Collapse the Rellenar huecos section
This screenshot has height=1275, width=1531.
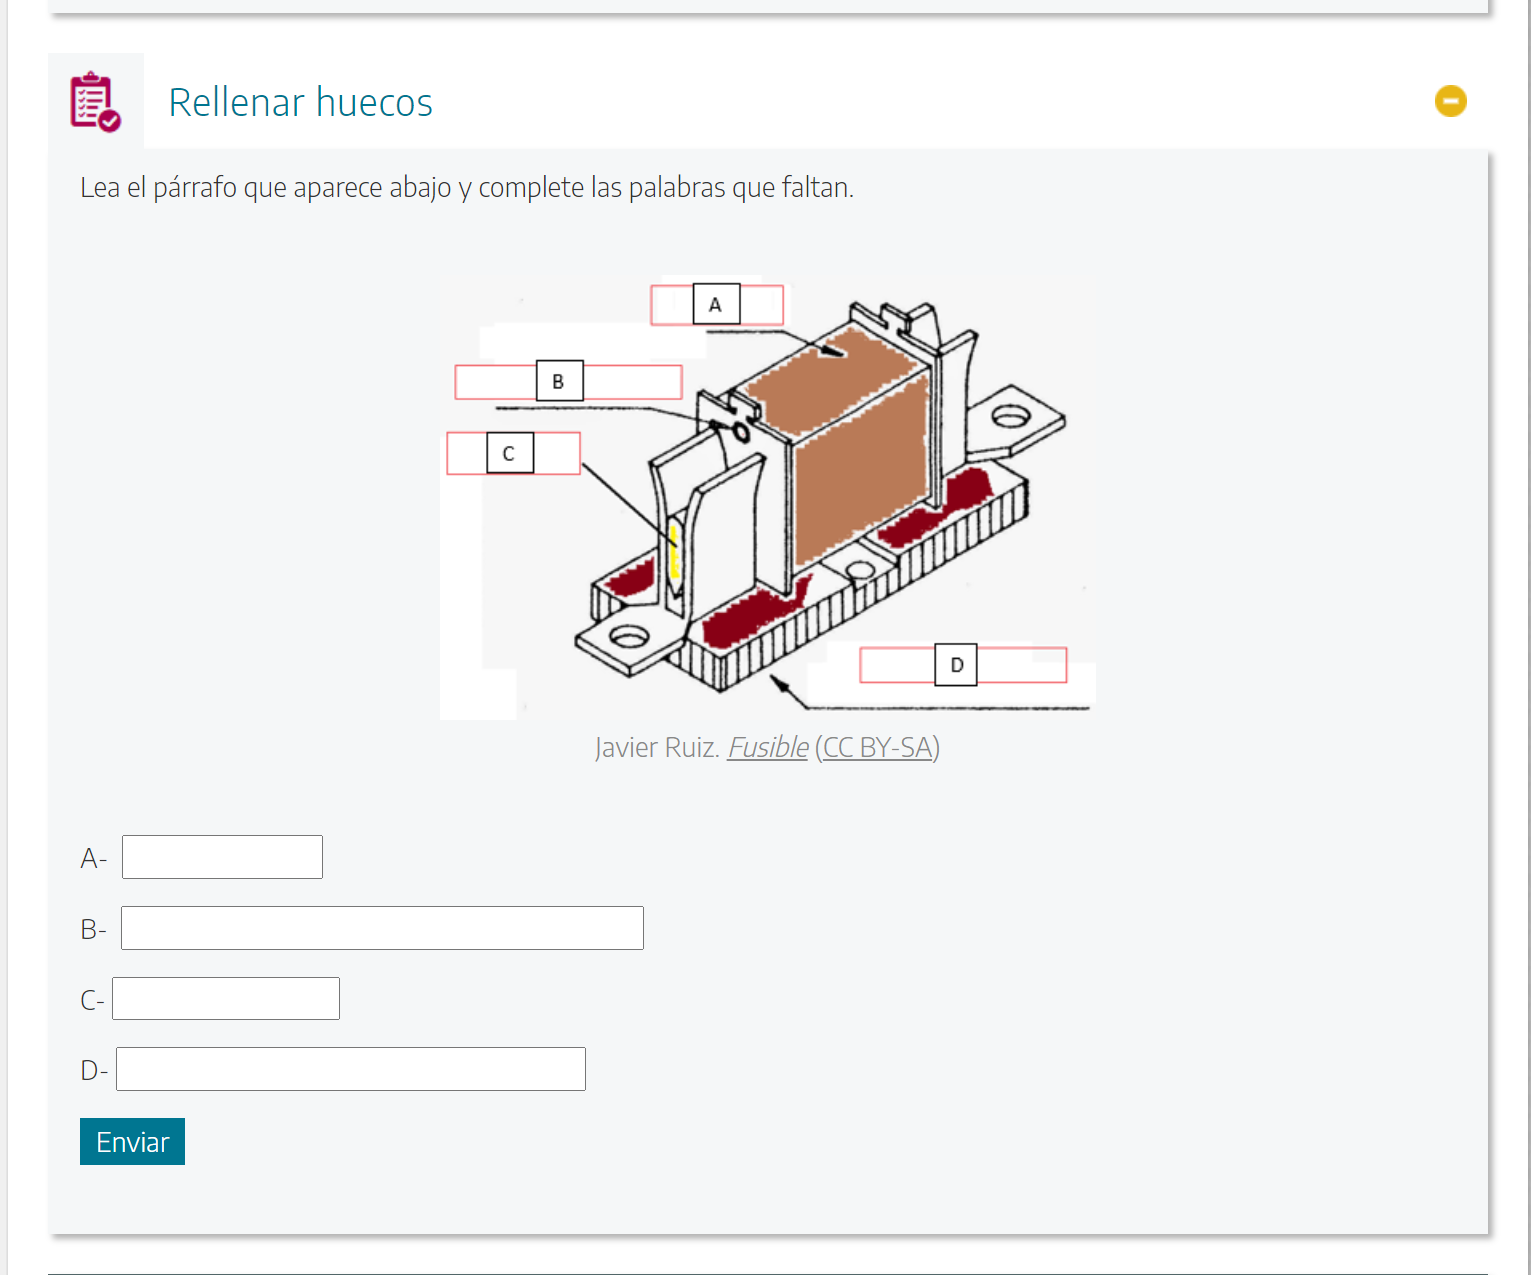coord(1450,101)
